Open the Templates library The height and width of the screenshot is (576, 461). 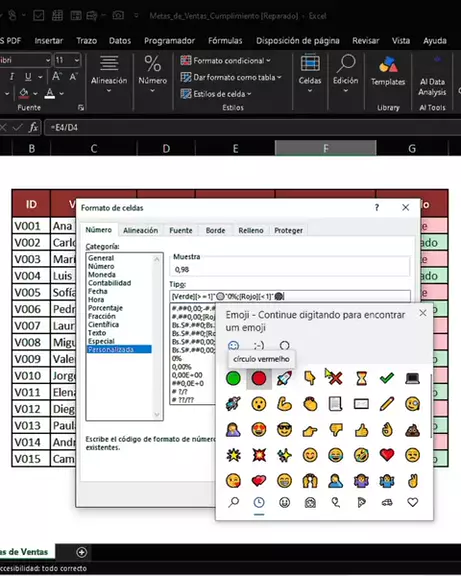tap(388, 72)
